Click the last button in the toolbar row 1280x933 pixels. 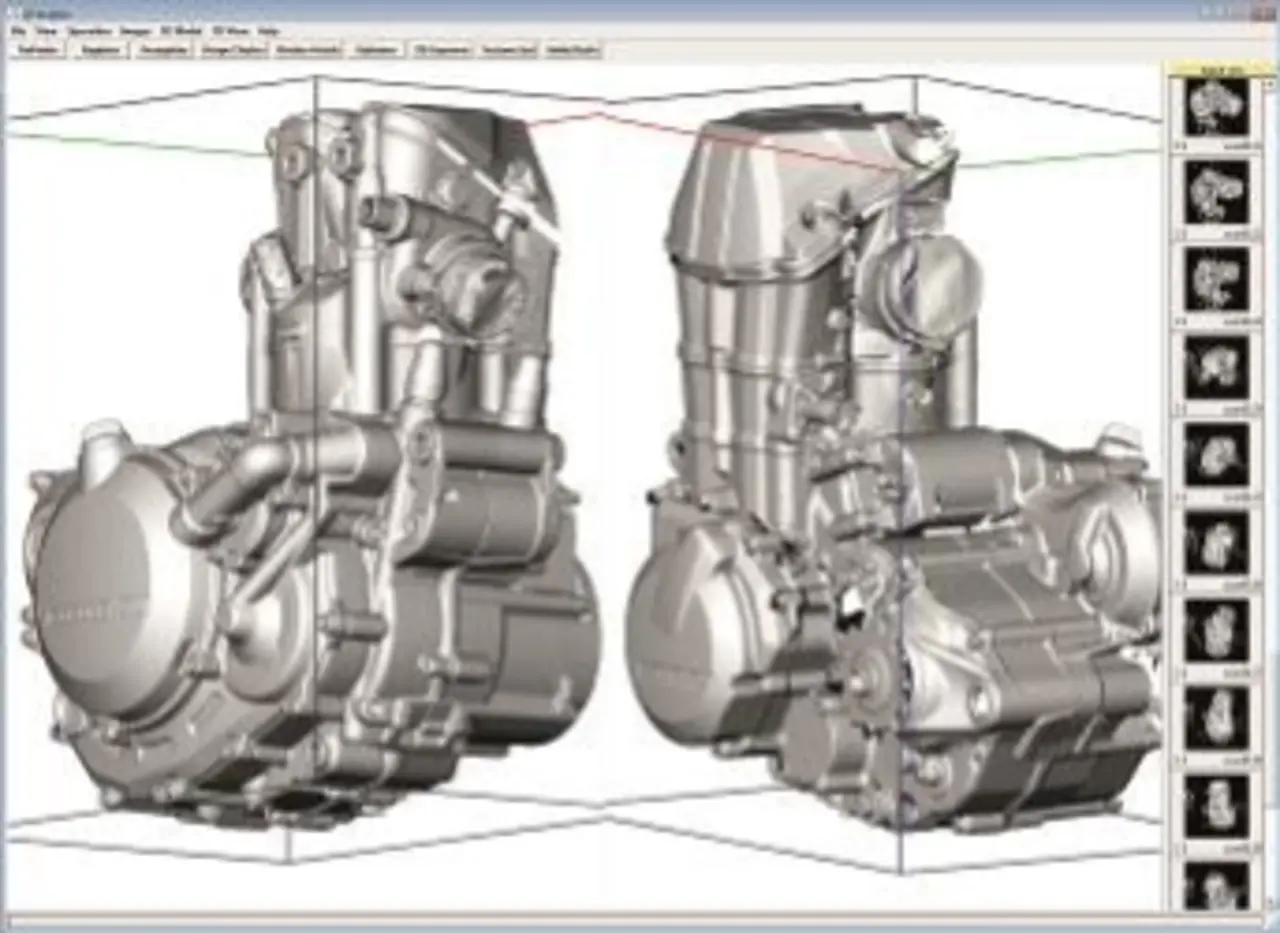pyautogui.click(x=572, y=50)
